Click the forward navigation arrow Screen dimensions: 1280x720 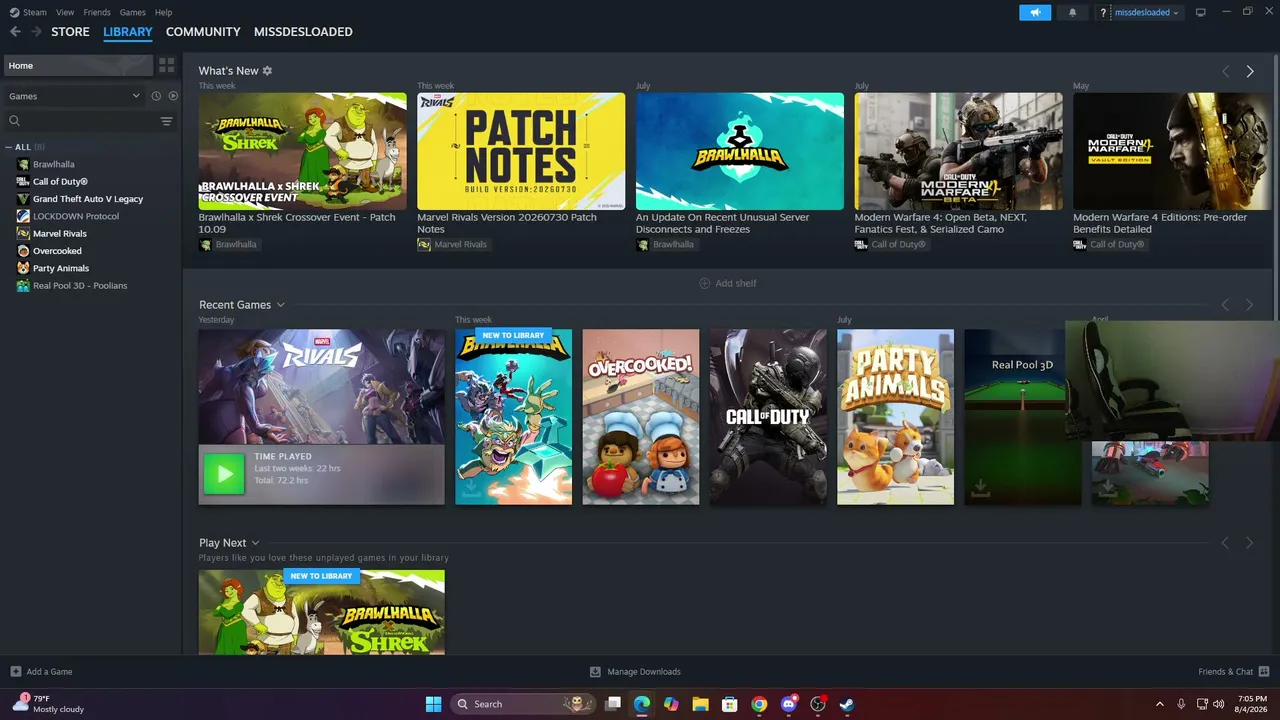point(37,32)
